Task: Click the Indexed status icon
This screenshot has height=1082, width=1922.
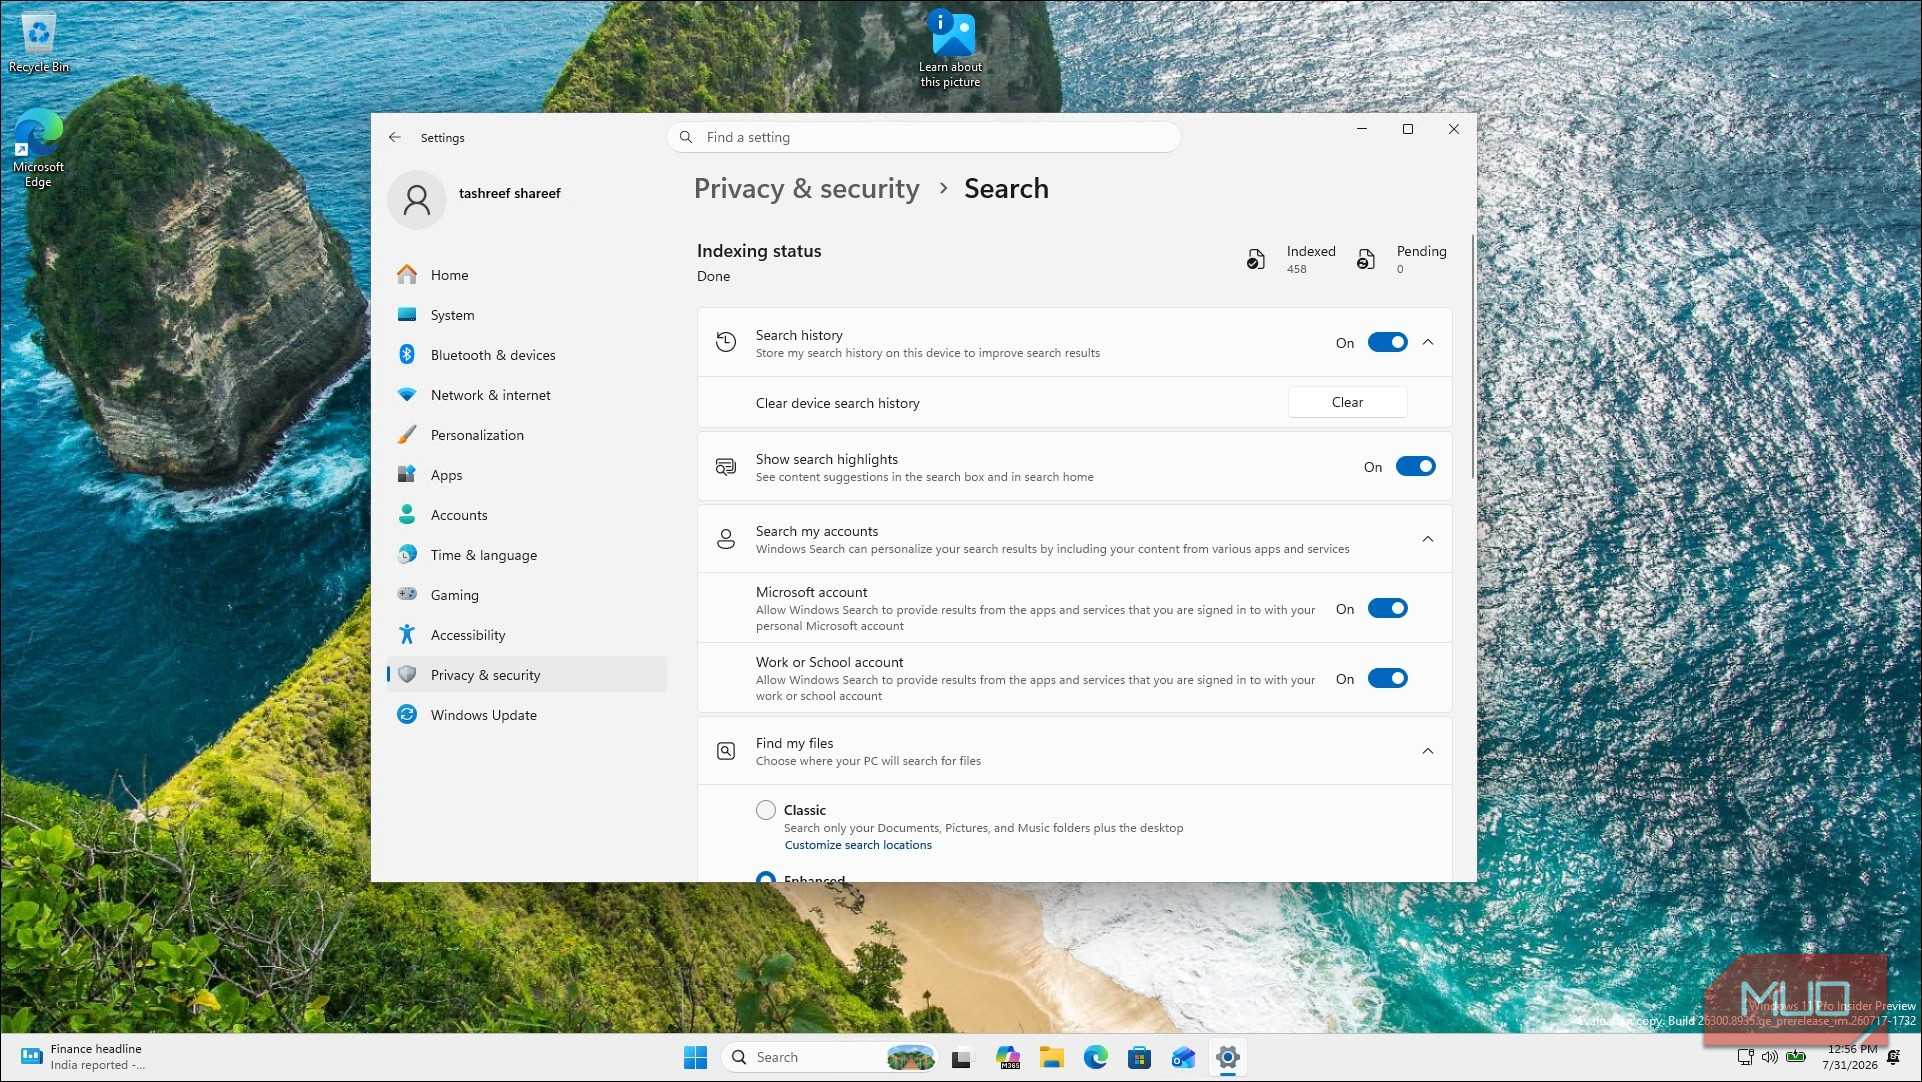Action: (x=1256, y=260)
